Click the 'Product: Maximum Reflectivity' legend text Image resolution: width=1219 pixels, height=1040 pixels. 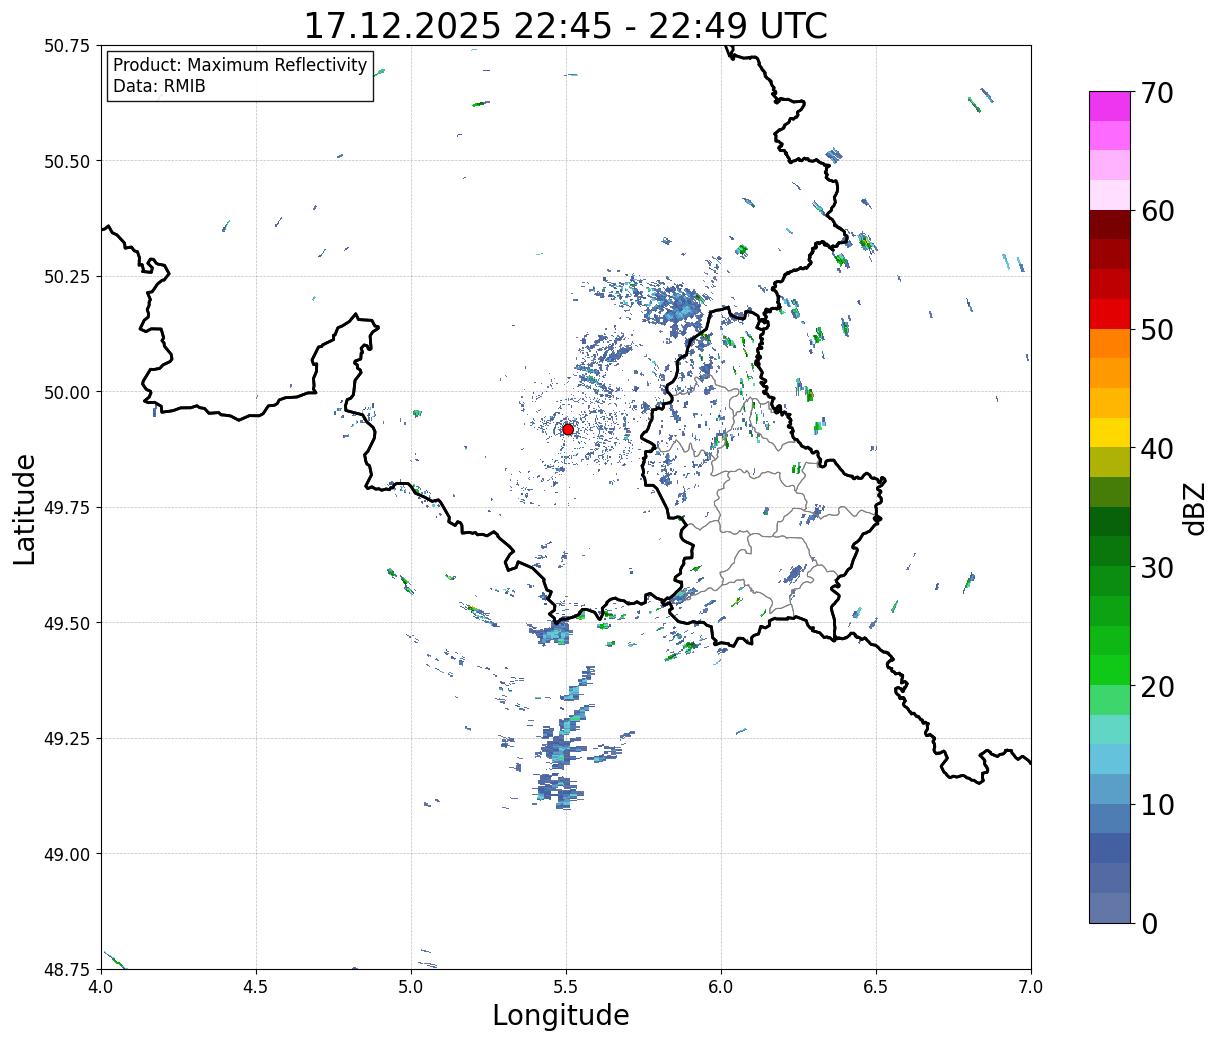[240, 65]
